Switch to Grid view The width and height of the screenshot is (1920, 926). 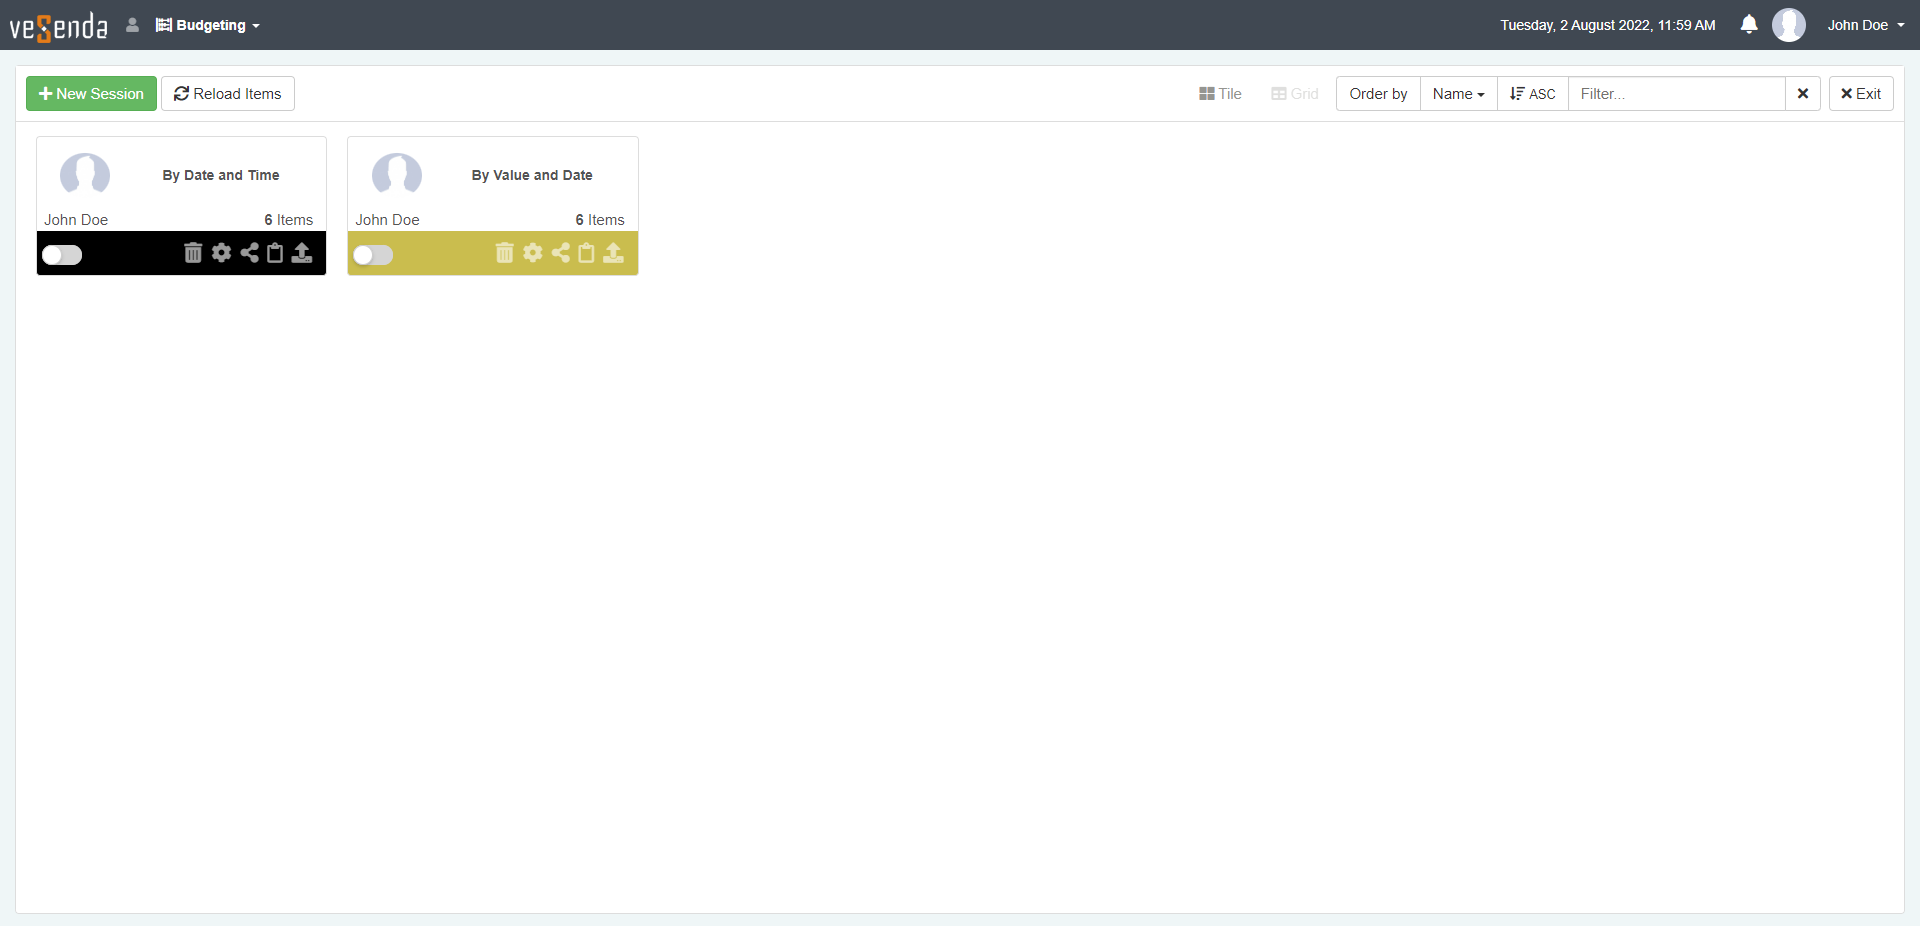(x=1295, y=94)
